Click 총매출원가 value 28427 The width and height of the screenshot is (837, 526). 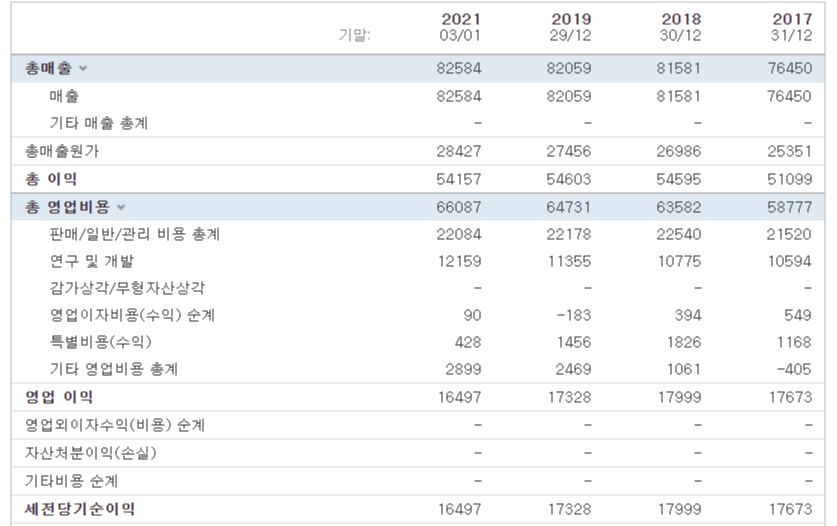(459, 151)
